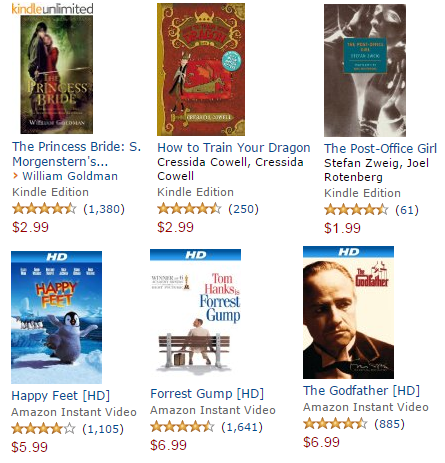Open The Post-Office Girl cover image
Image resolution: width=445 pixels, height=463 pixels.
tap(365, 70)
